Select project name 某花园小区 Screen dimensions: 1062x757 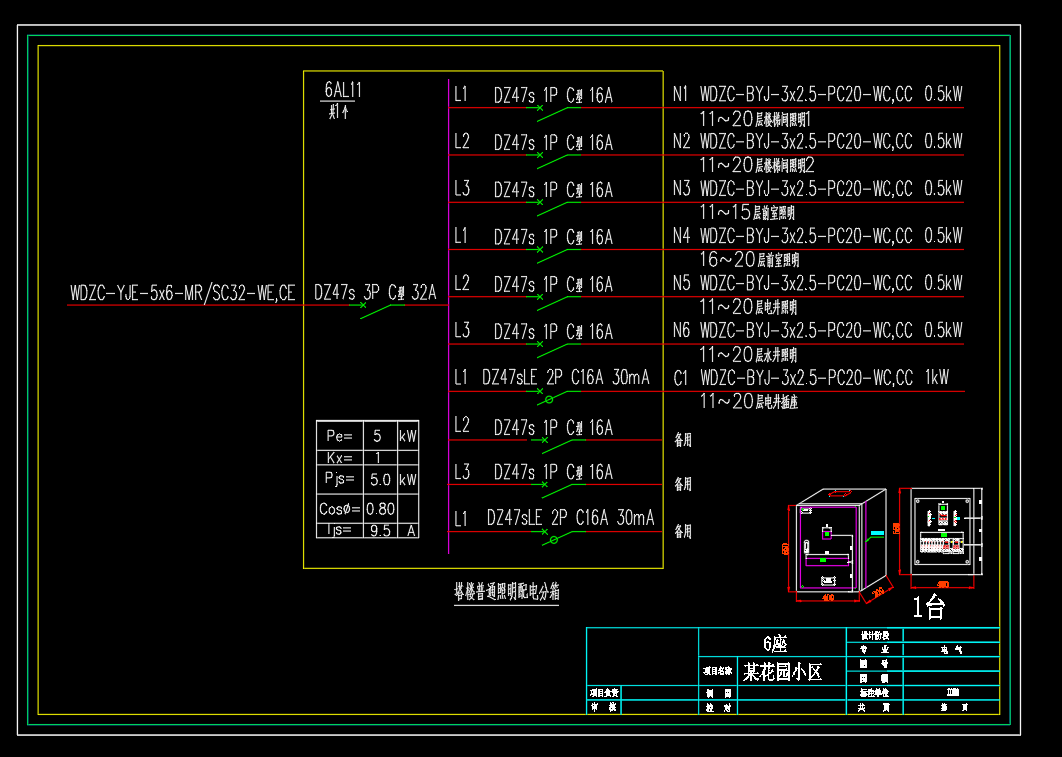tap(782, 672)
